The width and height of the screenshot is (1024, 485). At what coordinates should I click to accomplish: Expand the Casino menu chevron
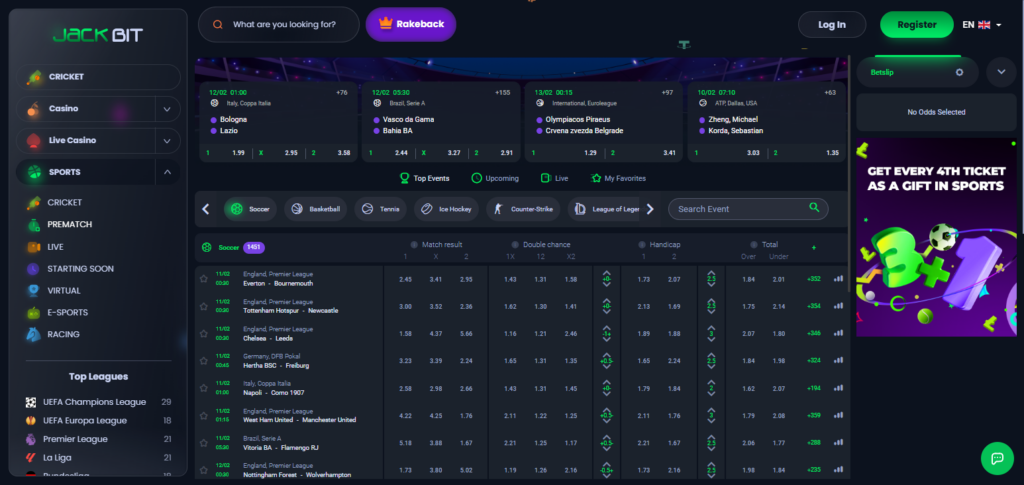[x=166, y=108]
